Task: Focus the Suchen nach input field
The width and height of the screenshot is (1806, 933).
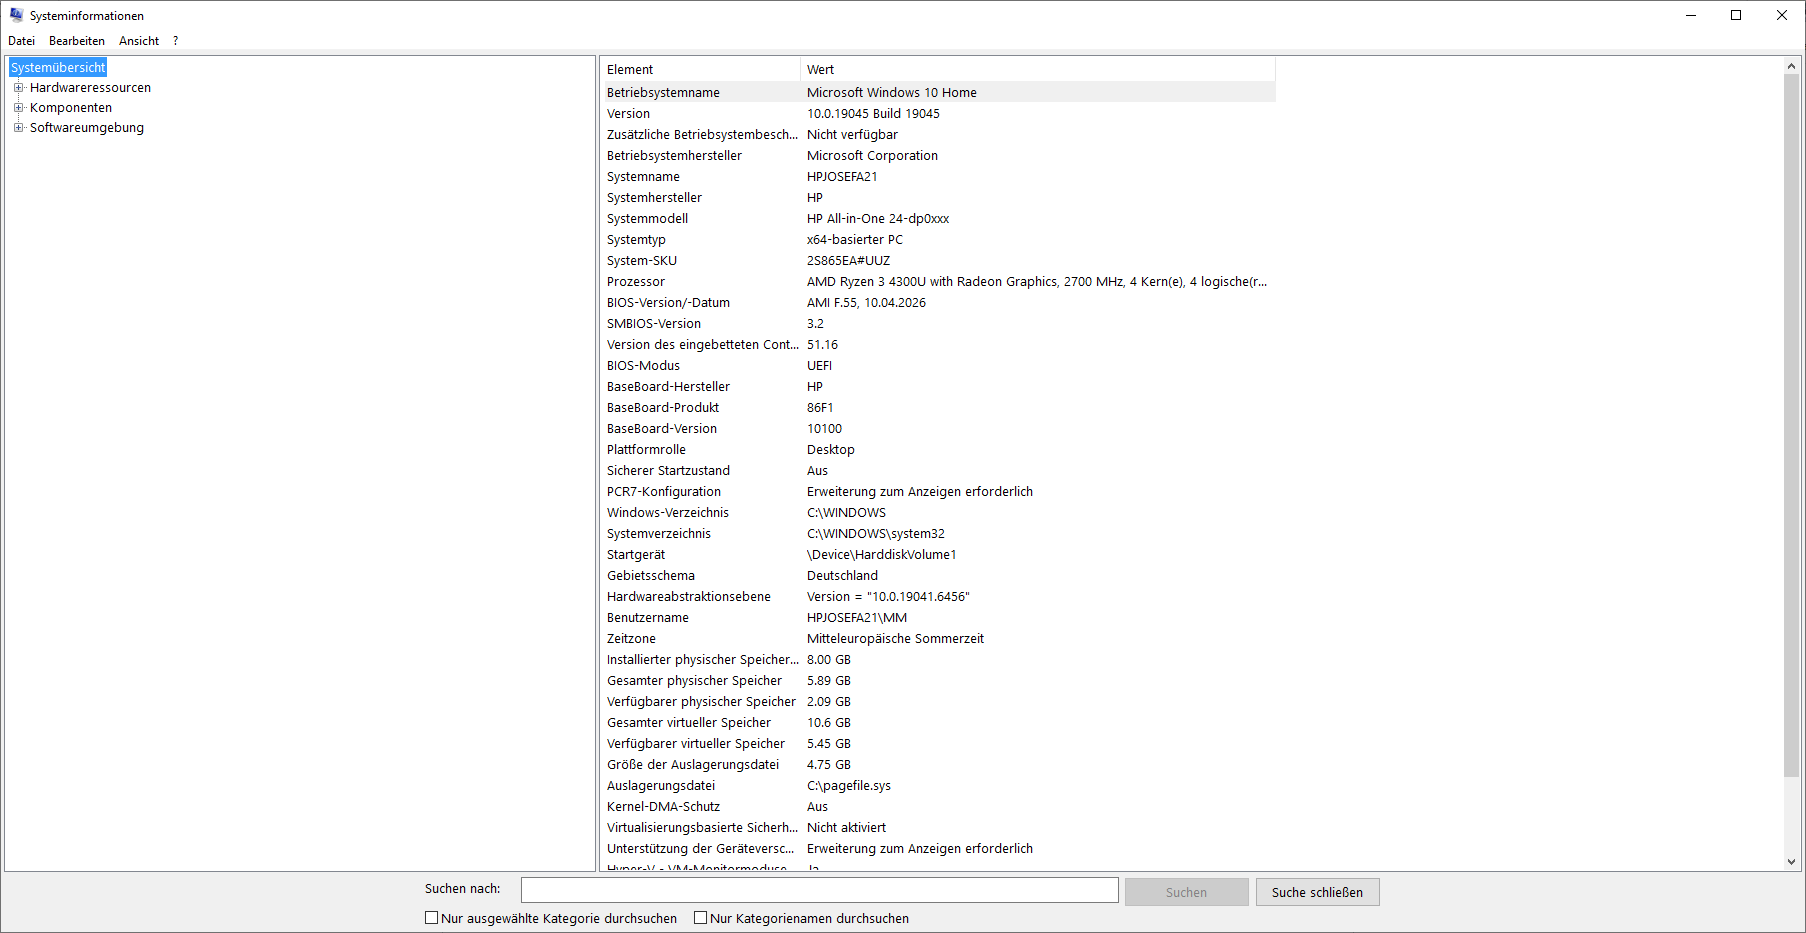Action: tap(820, 890)
